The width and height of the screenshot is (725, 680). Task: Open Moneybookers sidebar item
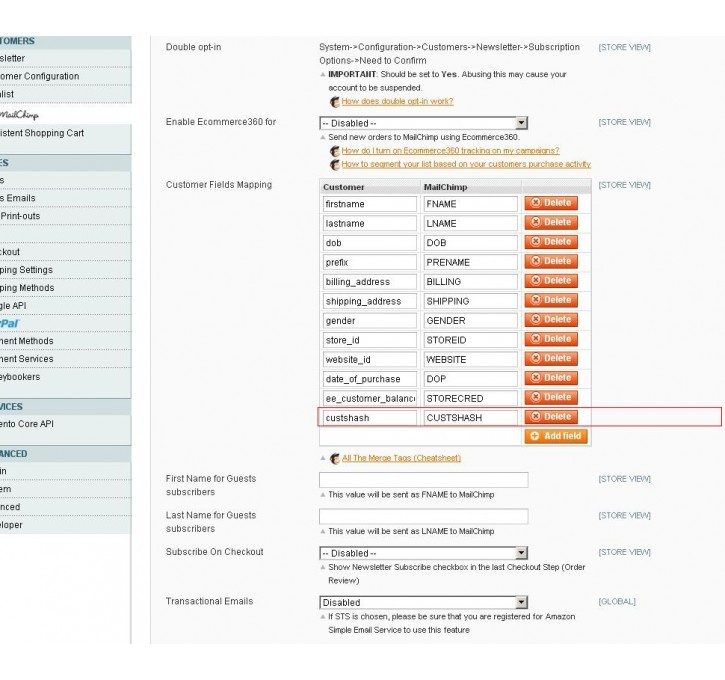click(65, 377)
